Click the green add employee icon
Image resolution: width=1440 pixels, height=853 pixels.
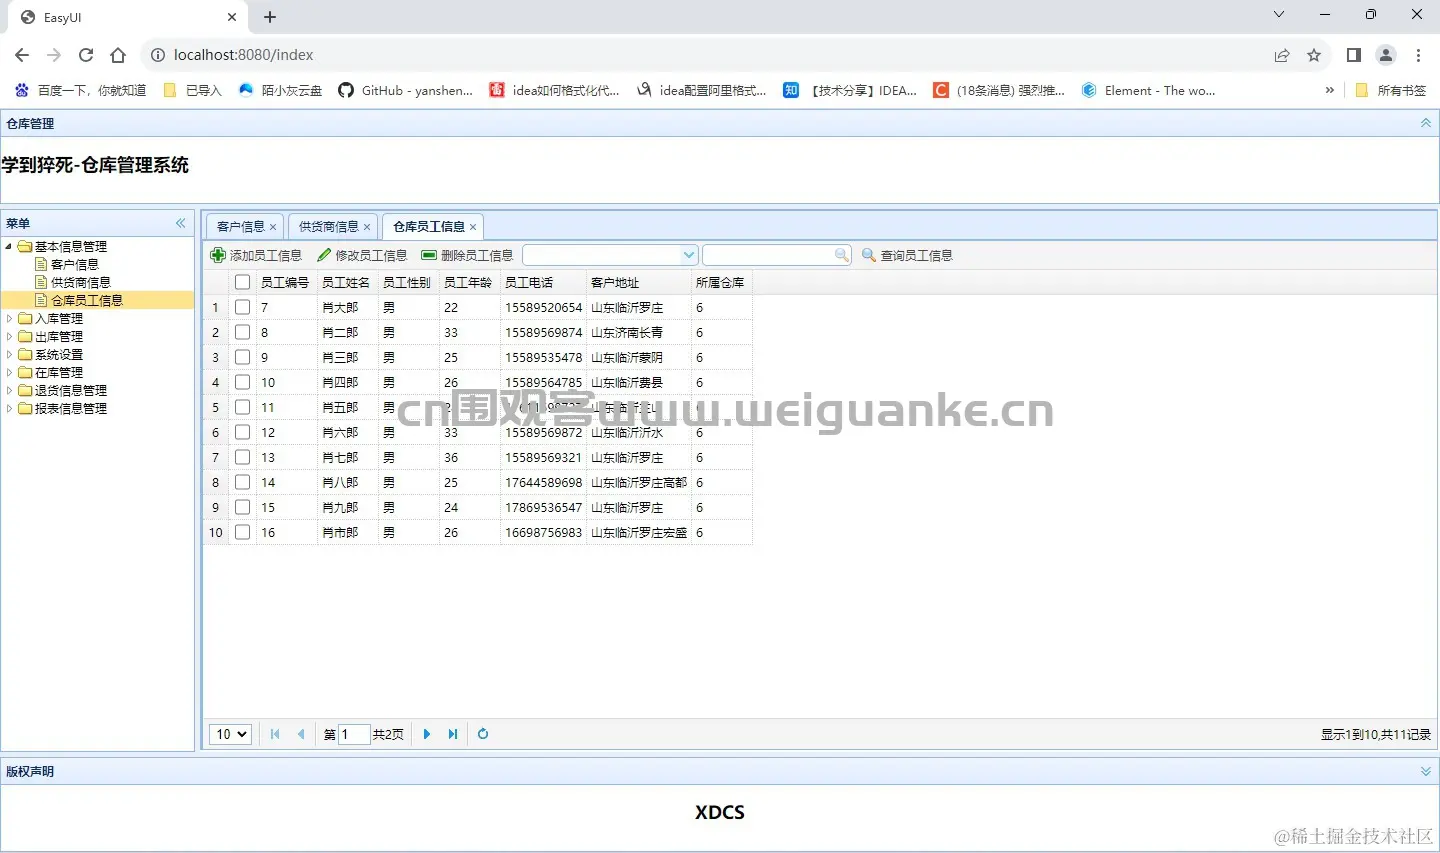(218, 255)
